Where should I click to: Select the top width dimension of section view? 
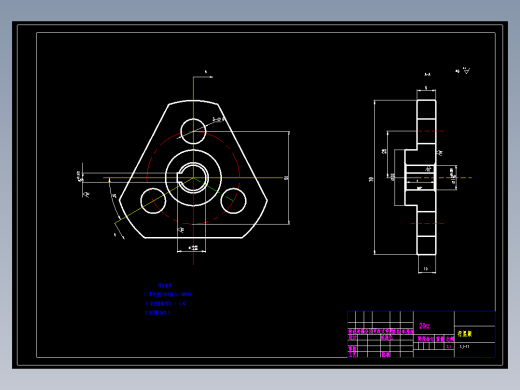[426, 88]
